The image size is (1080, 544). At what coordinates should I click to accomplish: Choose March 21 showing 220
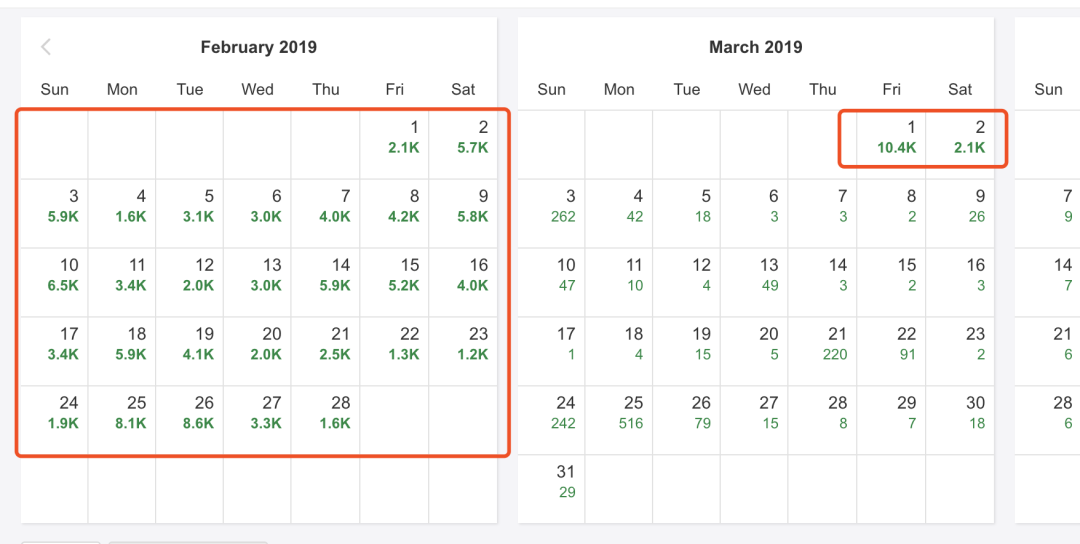point(823,344)
